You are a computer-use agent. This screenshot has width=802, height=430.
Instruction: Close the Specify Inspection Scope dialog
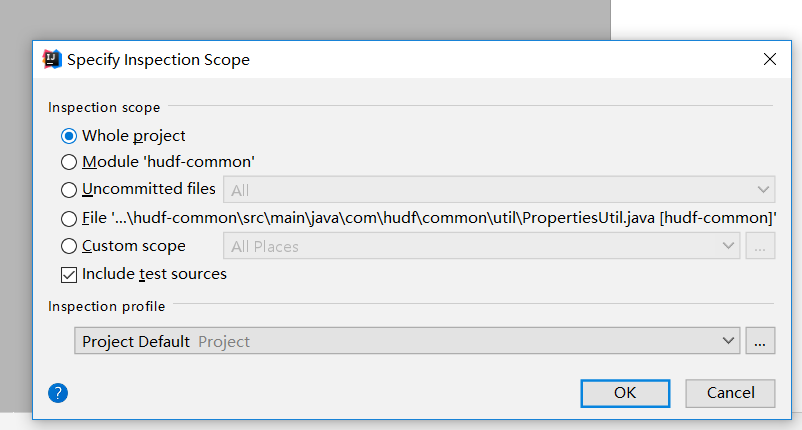770,59
